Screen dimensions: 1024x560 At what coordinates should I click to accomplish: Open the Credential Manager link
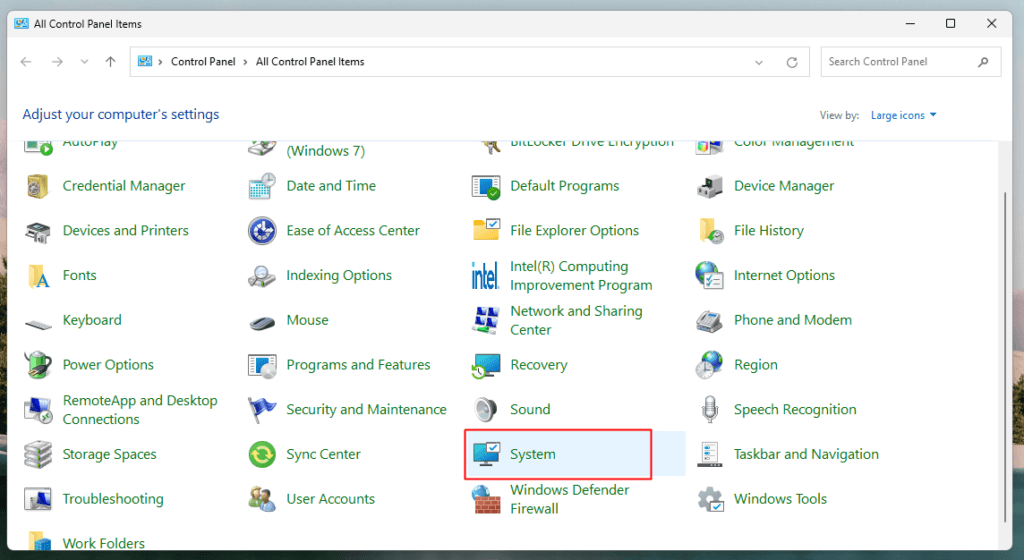124,186
